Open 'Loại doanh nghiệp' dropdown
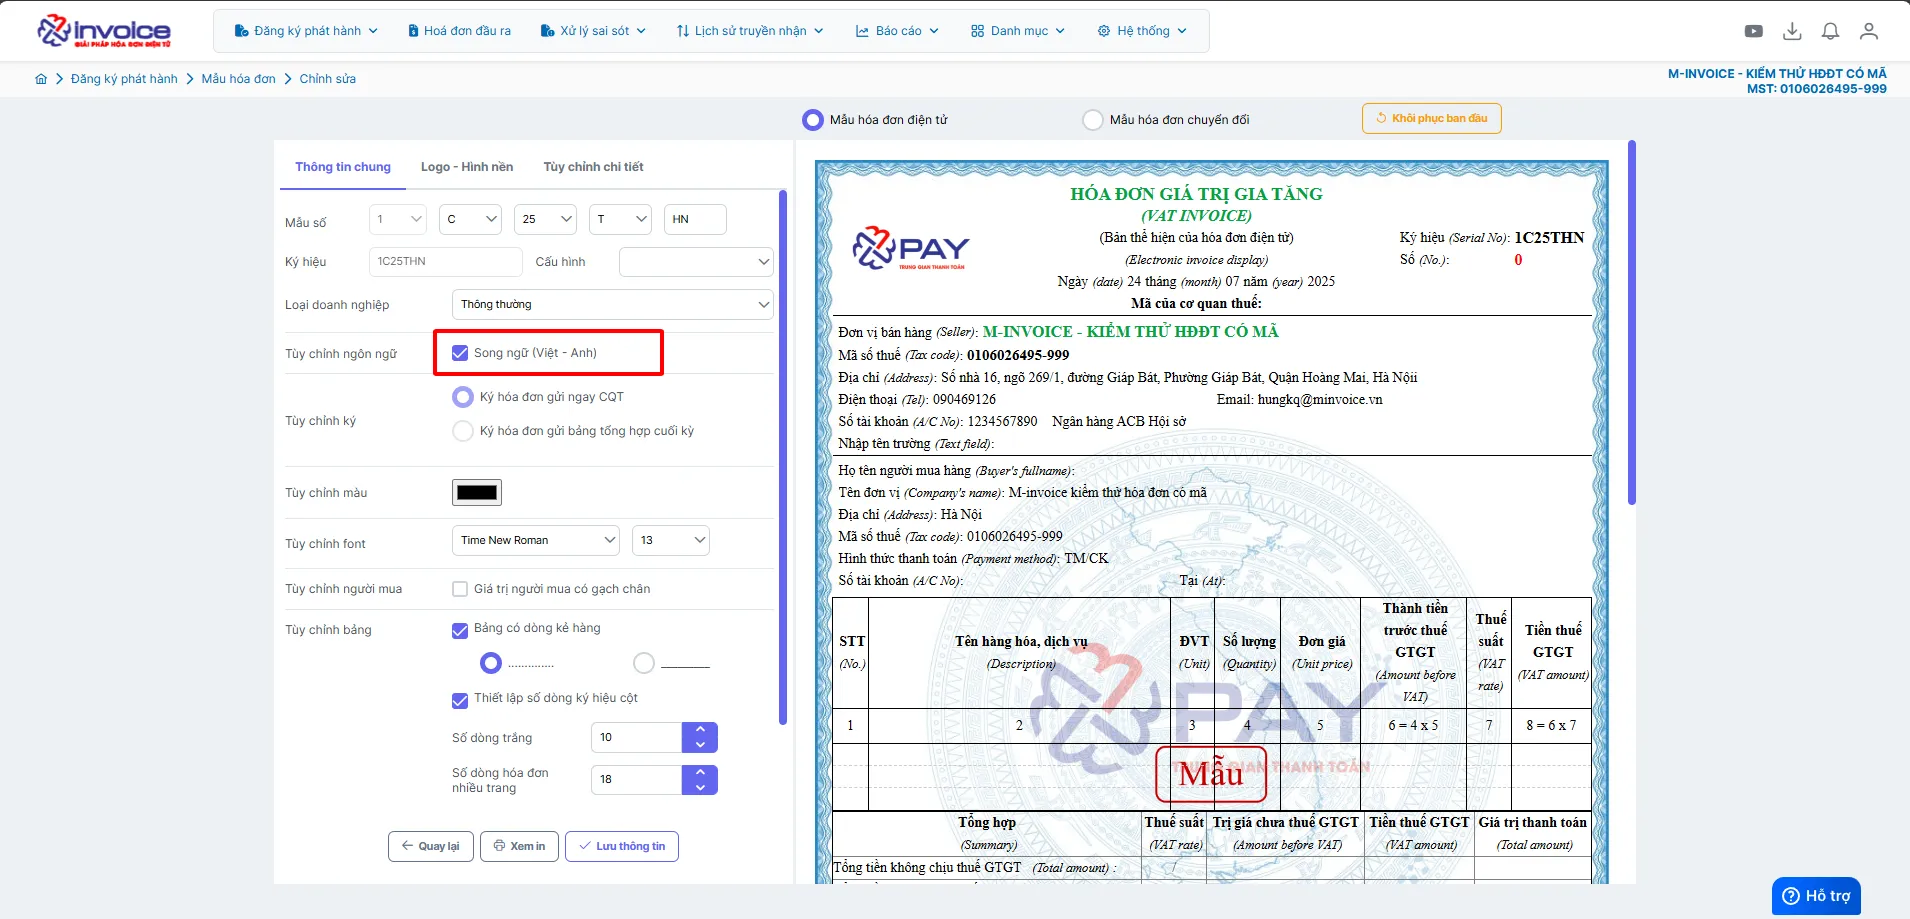 [x=613, y=305]
